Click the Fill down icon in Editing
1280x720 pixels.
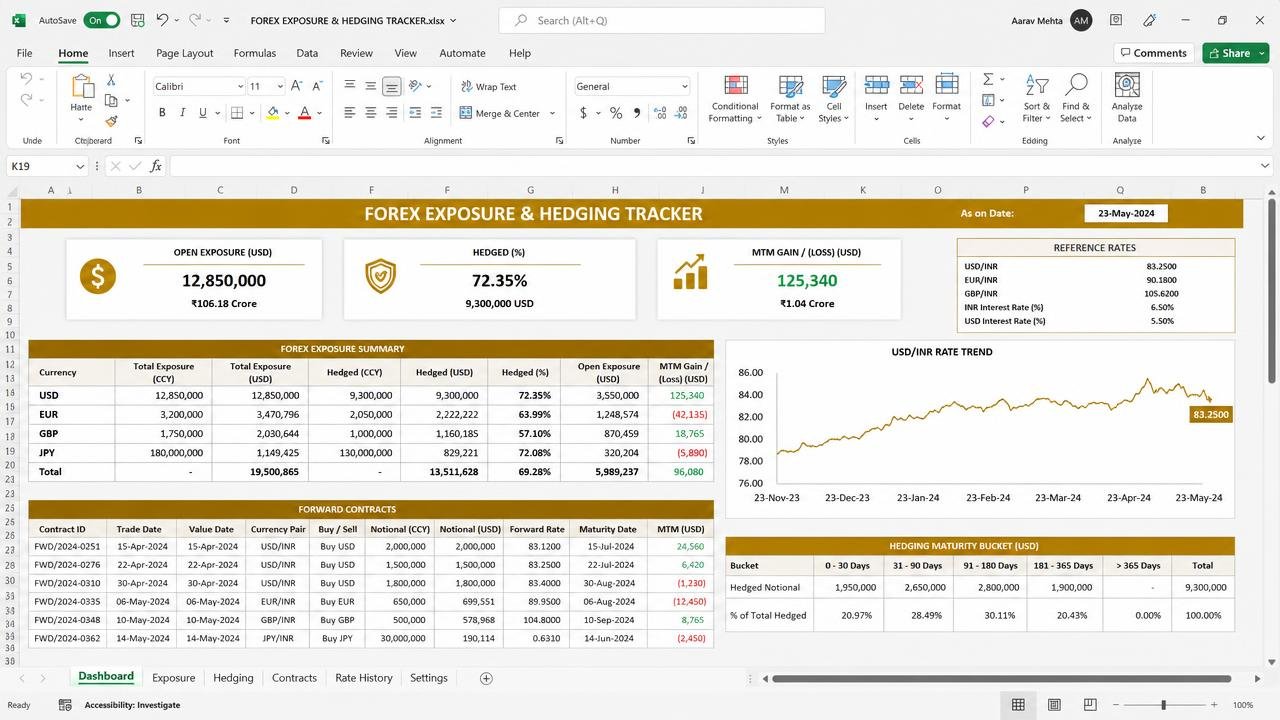tap(988, 100)
